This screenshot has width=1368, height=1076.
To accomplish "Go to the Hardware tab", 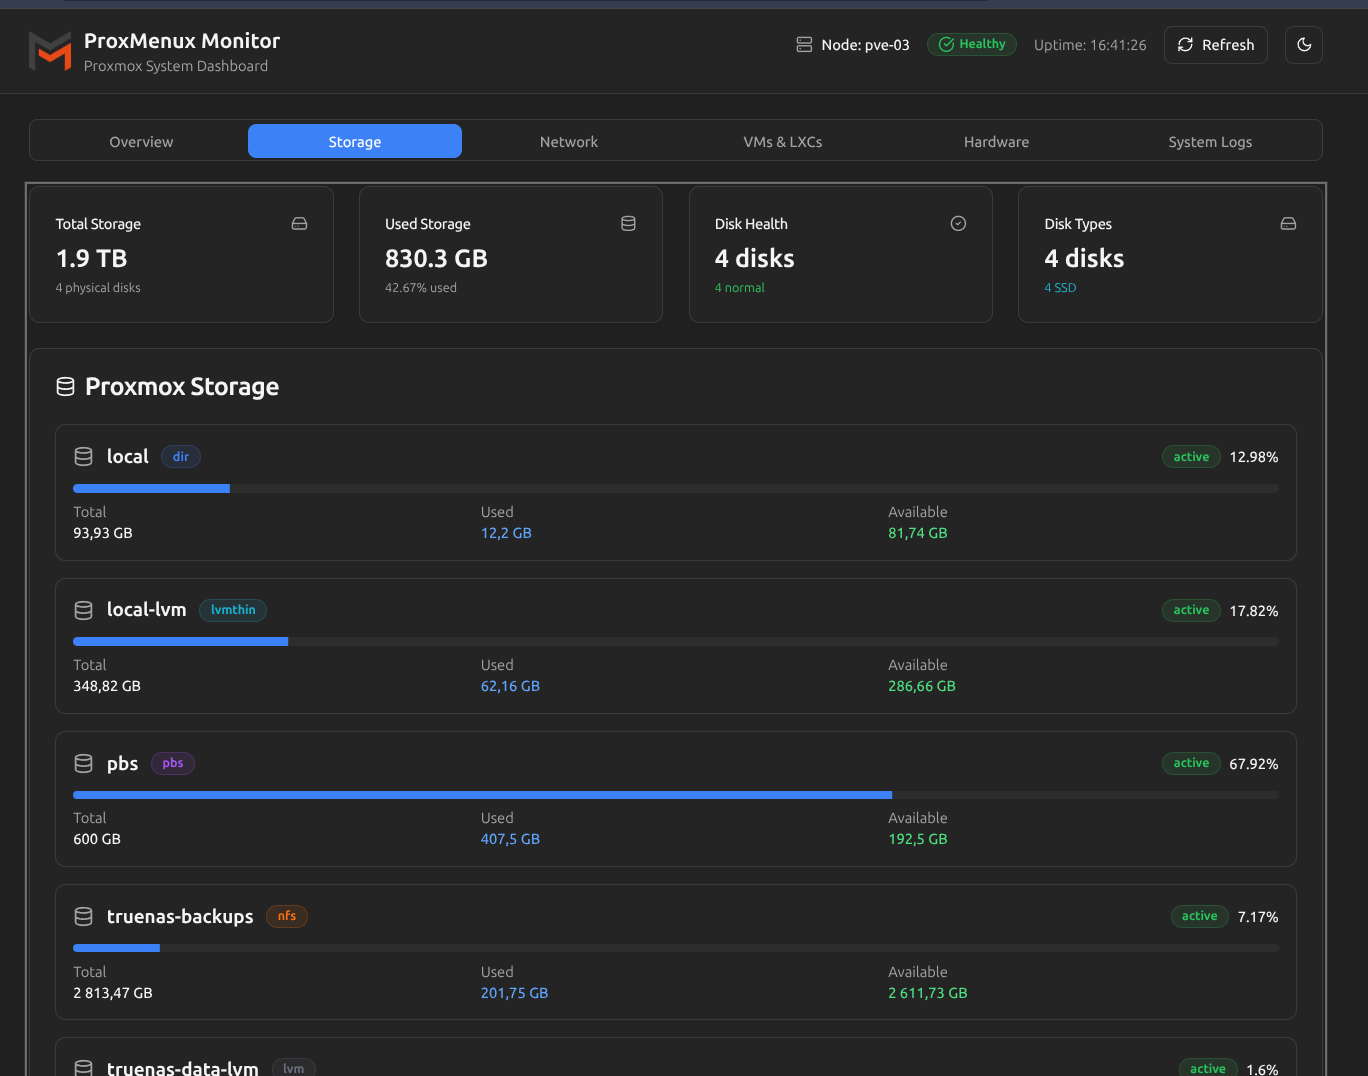I will (x=996, y=142).
